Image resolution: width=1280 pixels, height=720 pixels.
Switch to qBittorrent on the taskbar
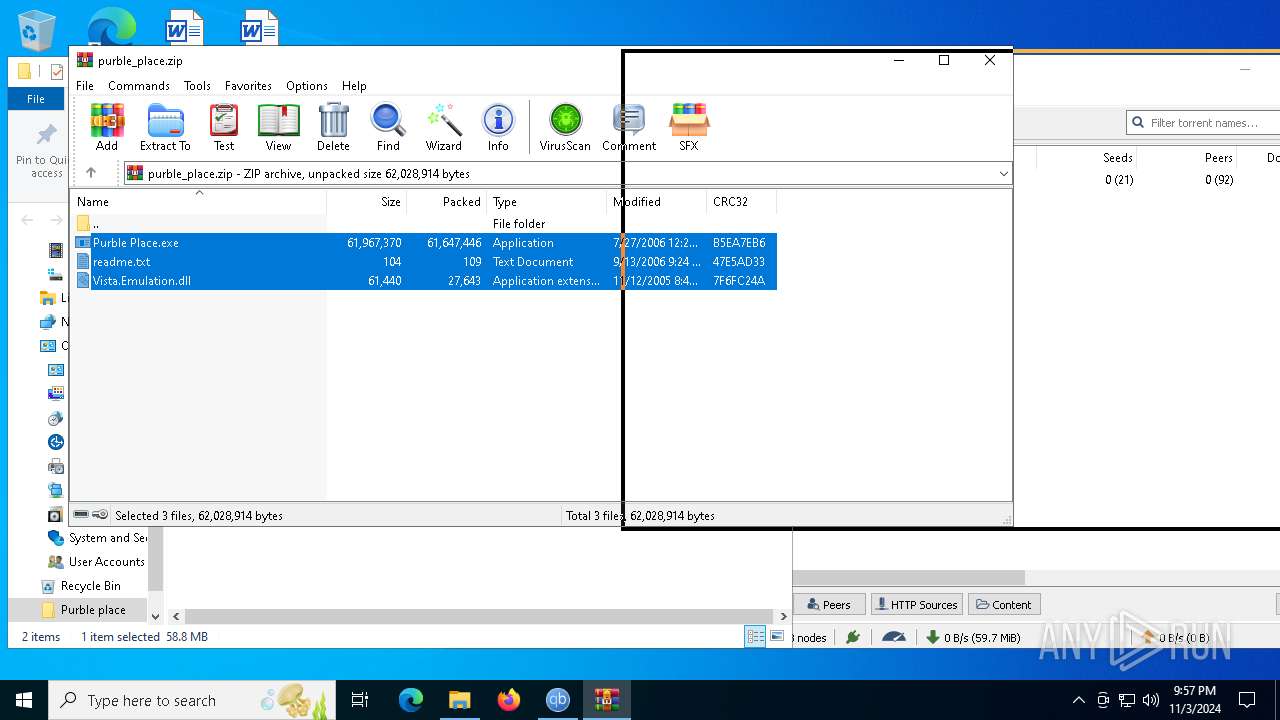558,700
